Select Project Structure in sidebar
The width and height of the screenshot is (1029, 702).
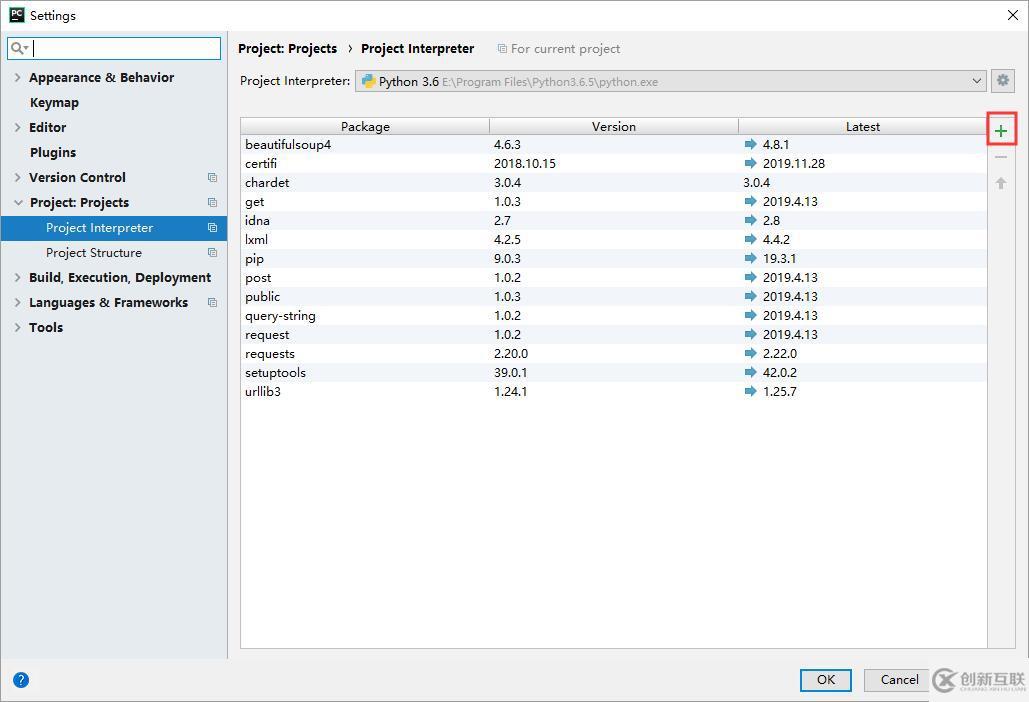pos(93,253)
